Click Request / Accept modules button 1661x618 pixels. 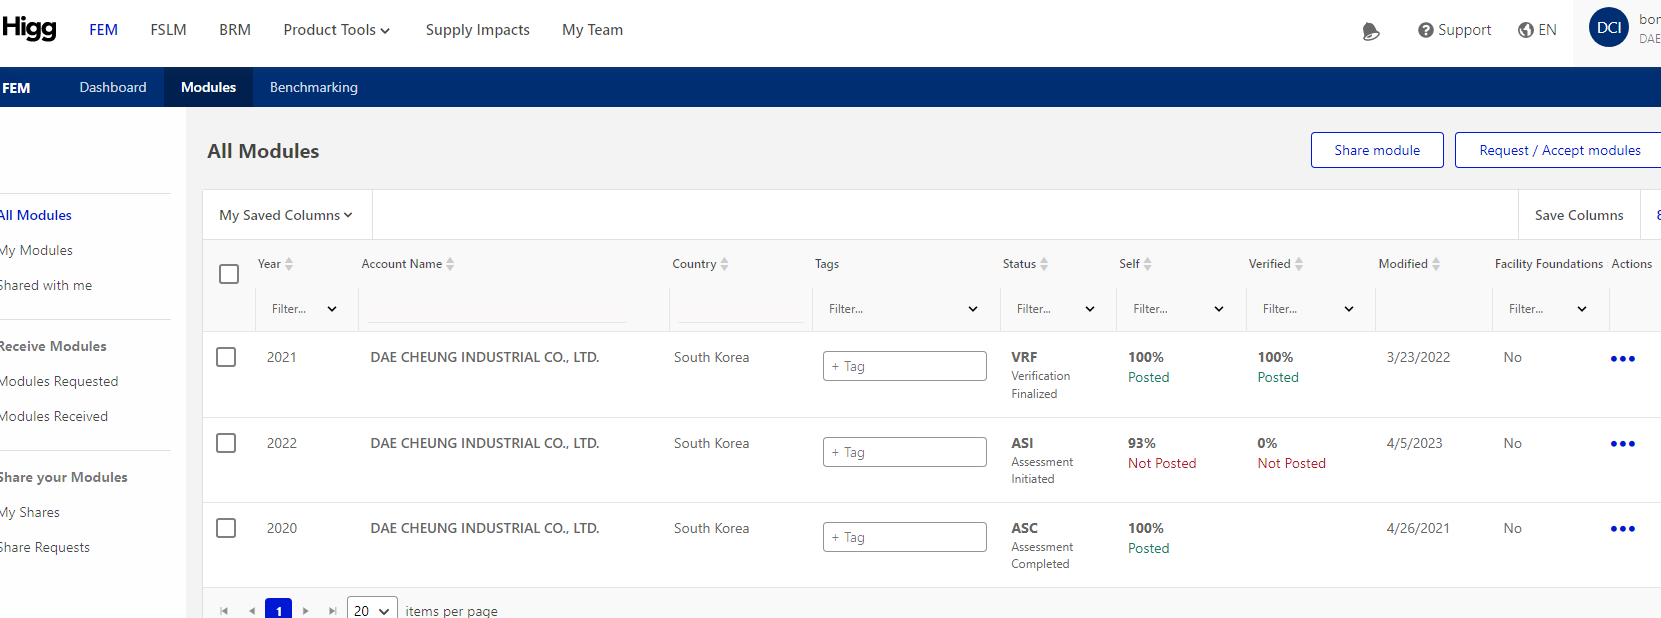coord(1558,150)
